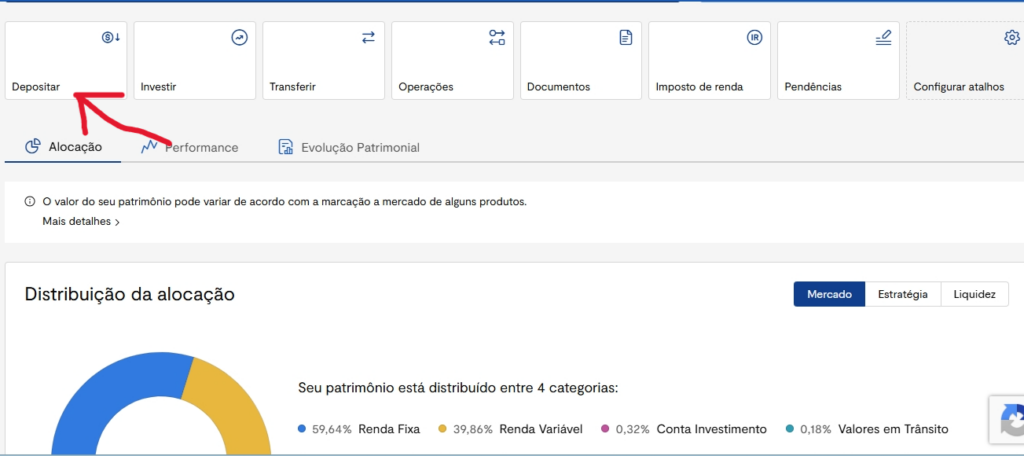Click the Valores em Trânsito label
This screenshot has height=456, width=1024.
(x=893, y=429)
